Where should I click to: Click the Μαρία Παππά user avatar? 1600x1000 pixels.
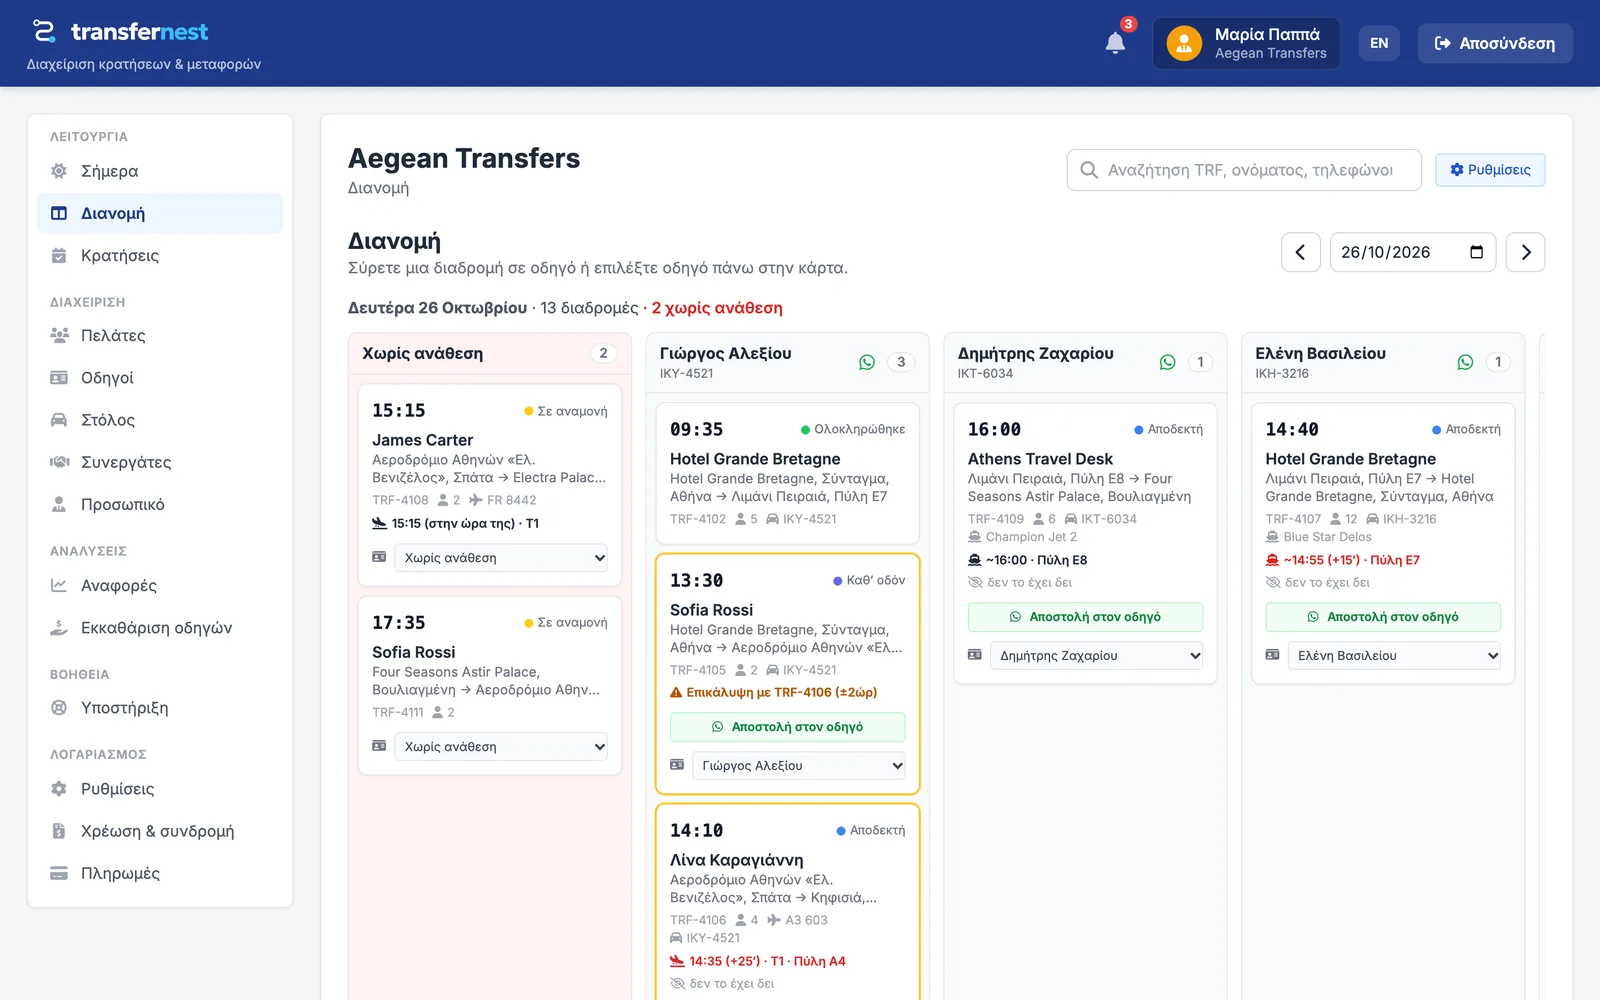point(1184,43)
